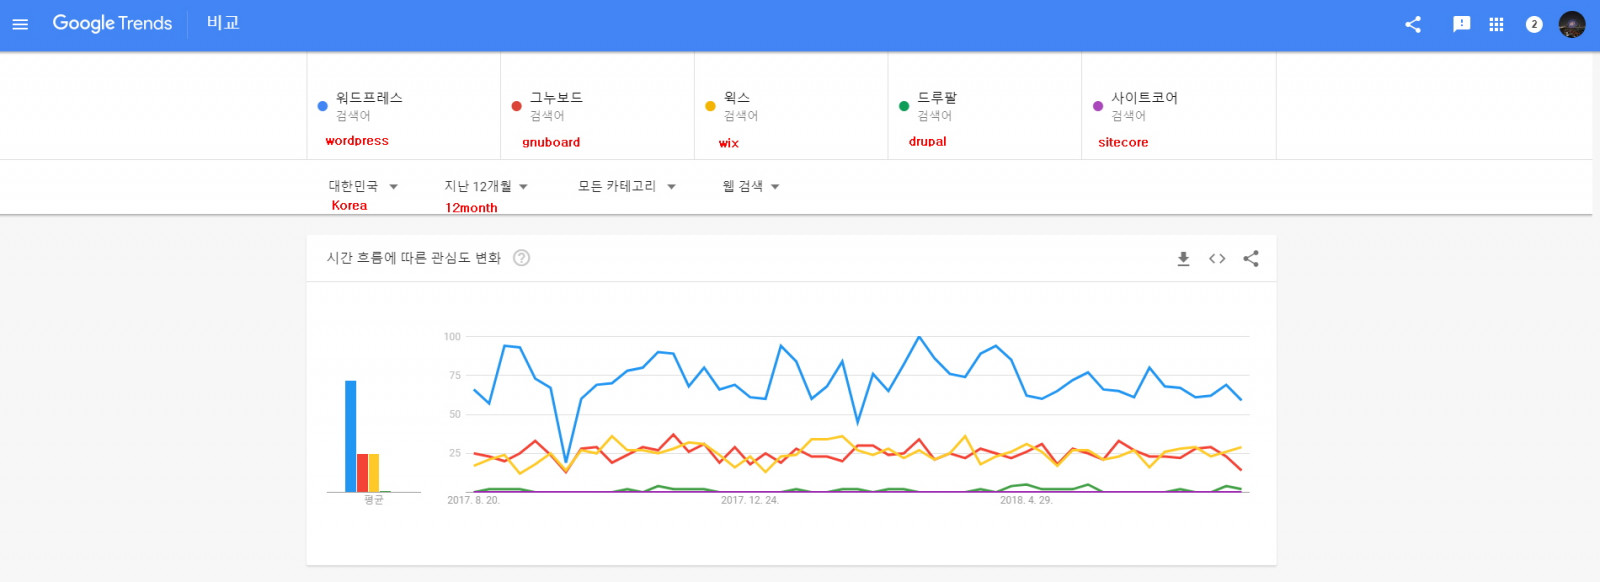Expand the 지난 12개월 time range dropdown
This screenshot has width=1600, height=582.
[x=486, y=186]
